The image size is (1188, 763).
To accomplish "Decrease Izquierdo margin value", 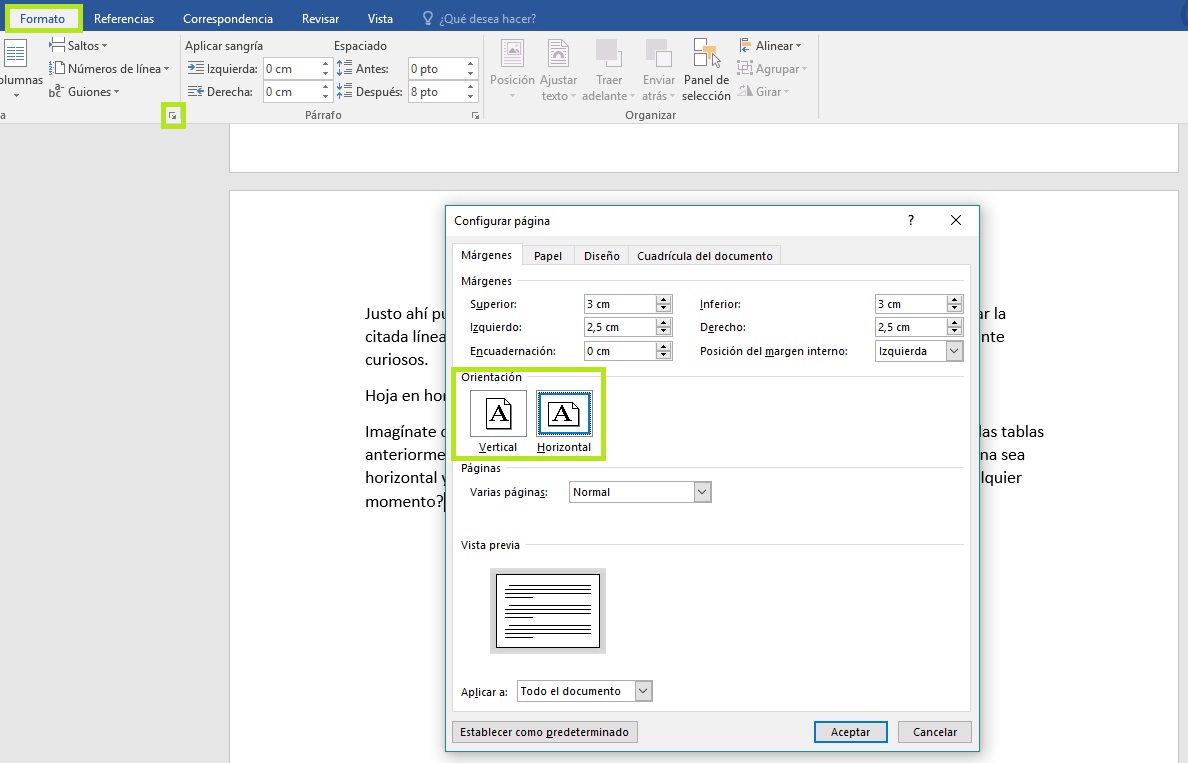I will [x=664, y=332].
